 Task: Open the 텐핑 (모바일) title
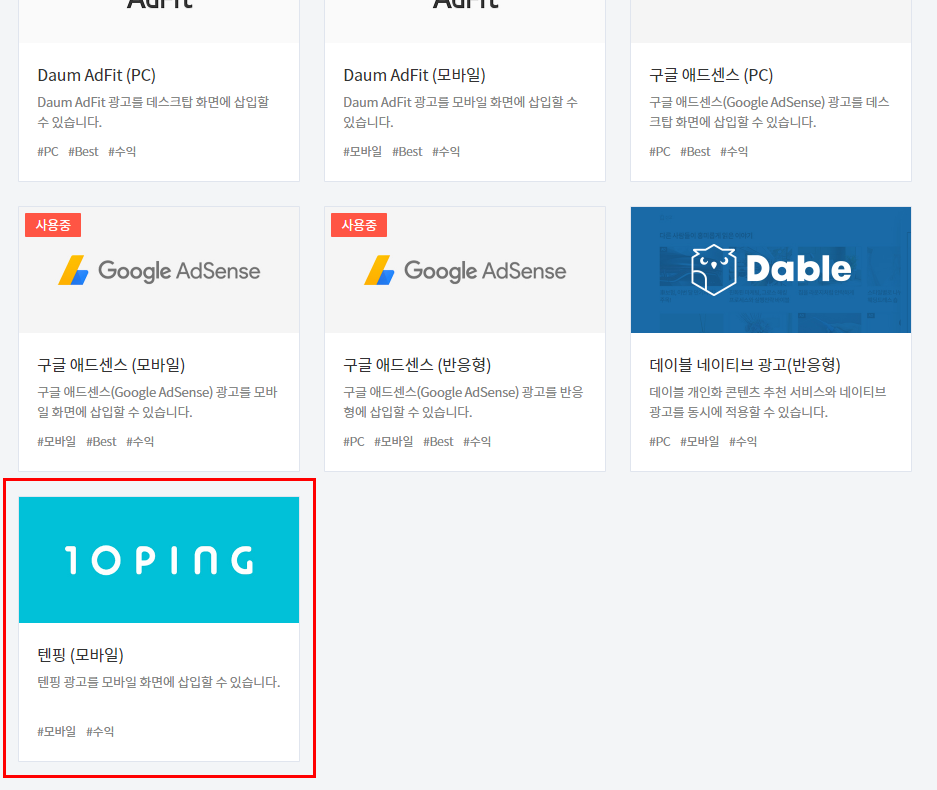click(x=80, y=655)
